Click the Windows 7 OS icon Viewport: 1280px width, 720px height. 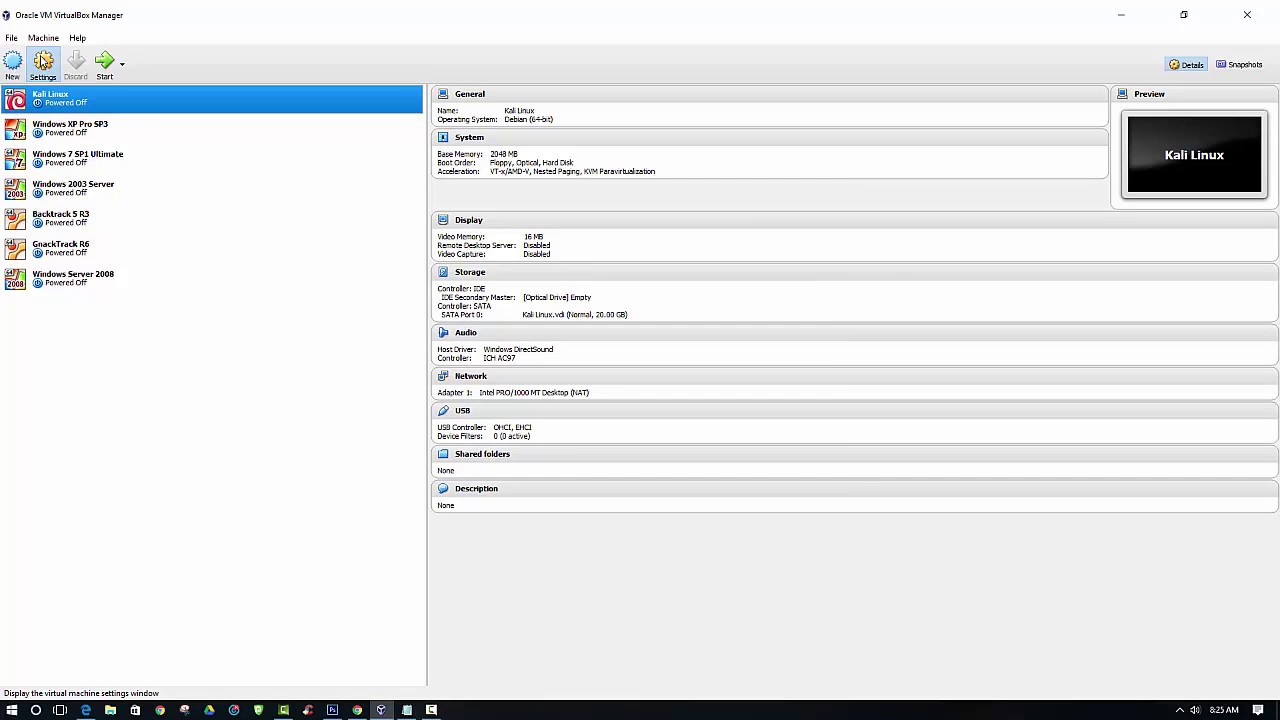(x=15, y=159)
